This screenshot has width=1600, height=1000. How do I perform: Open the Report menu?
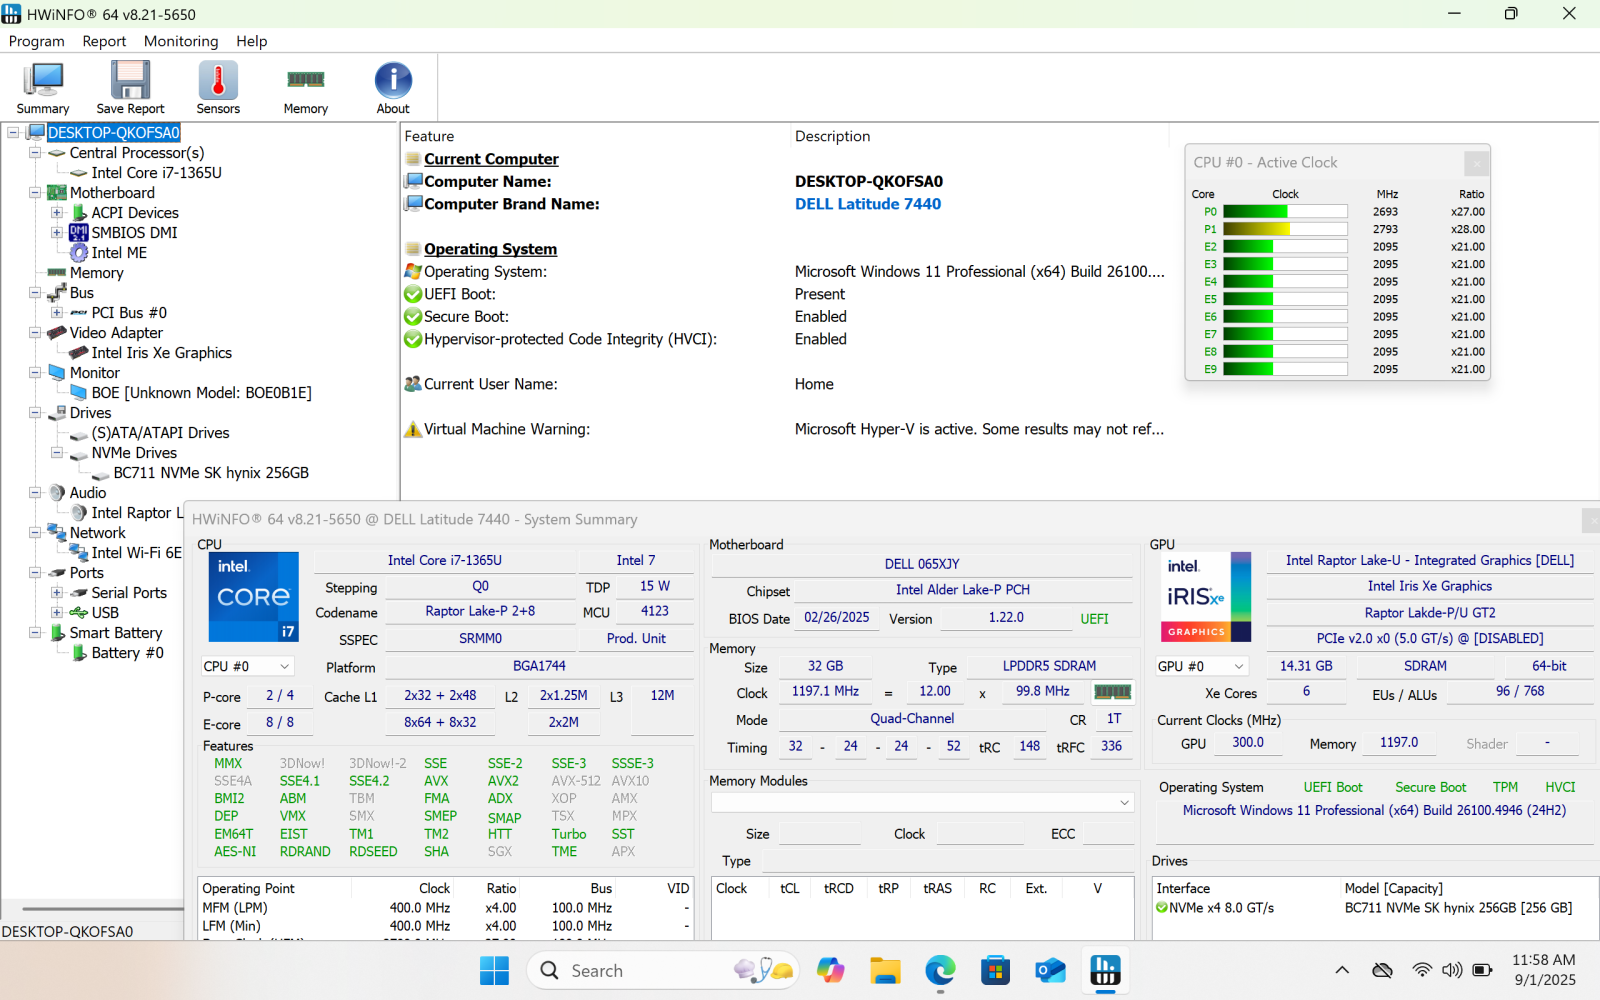point(104,41)
